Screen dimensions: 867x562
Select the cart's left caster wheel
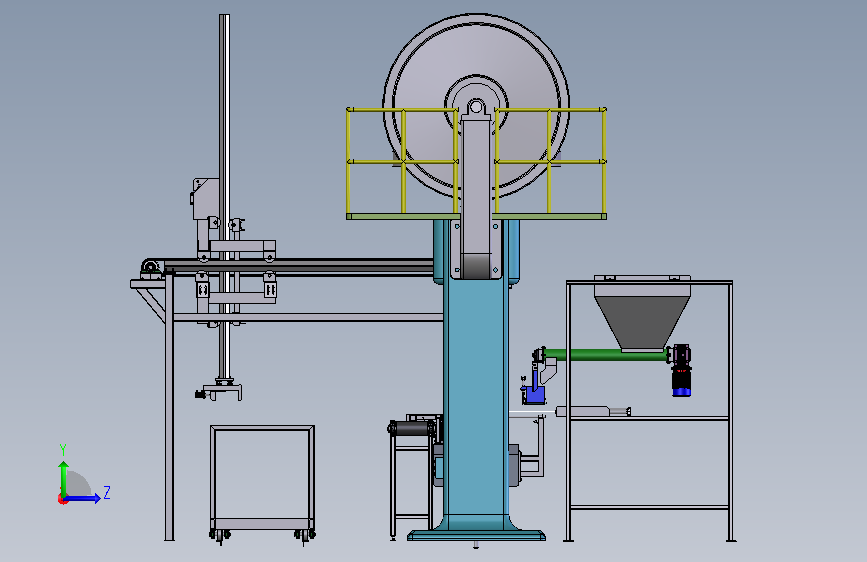coord(220,535)
